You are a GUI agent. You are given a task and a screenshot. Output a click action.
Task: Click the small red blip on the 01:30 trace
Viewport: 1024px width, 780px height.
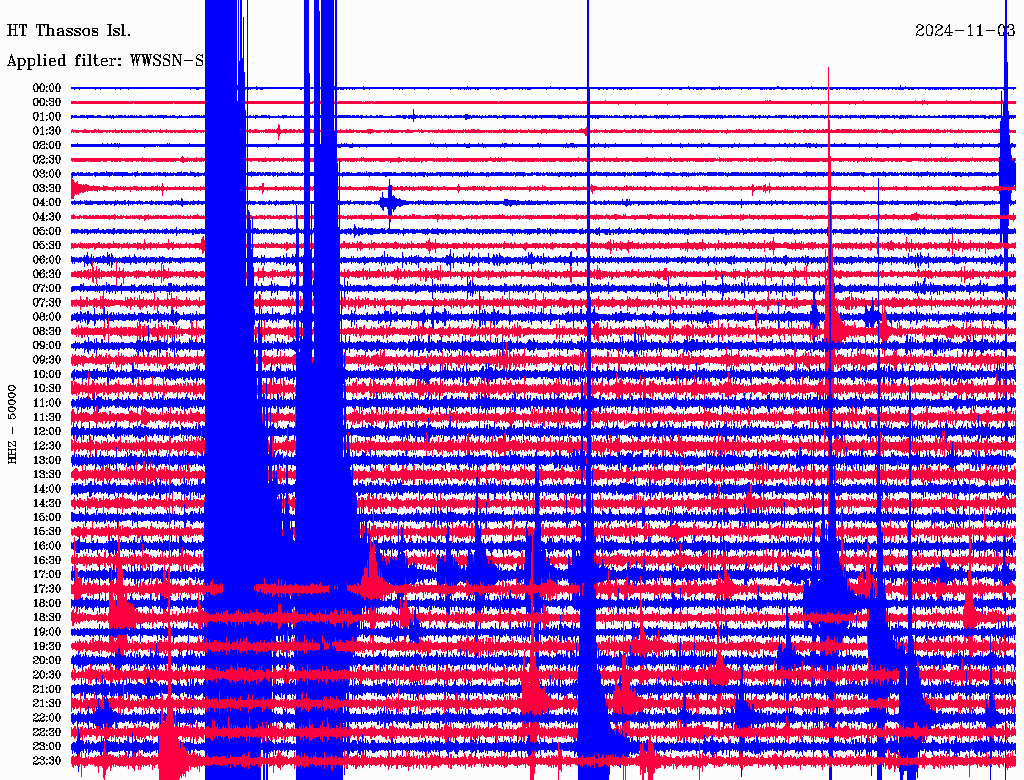point(279,131)
